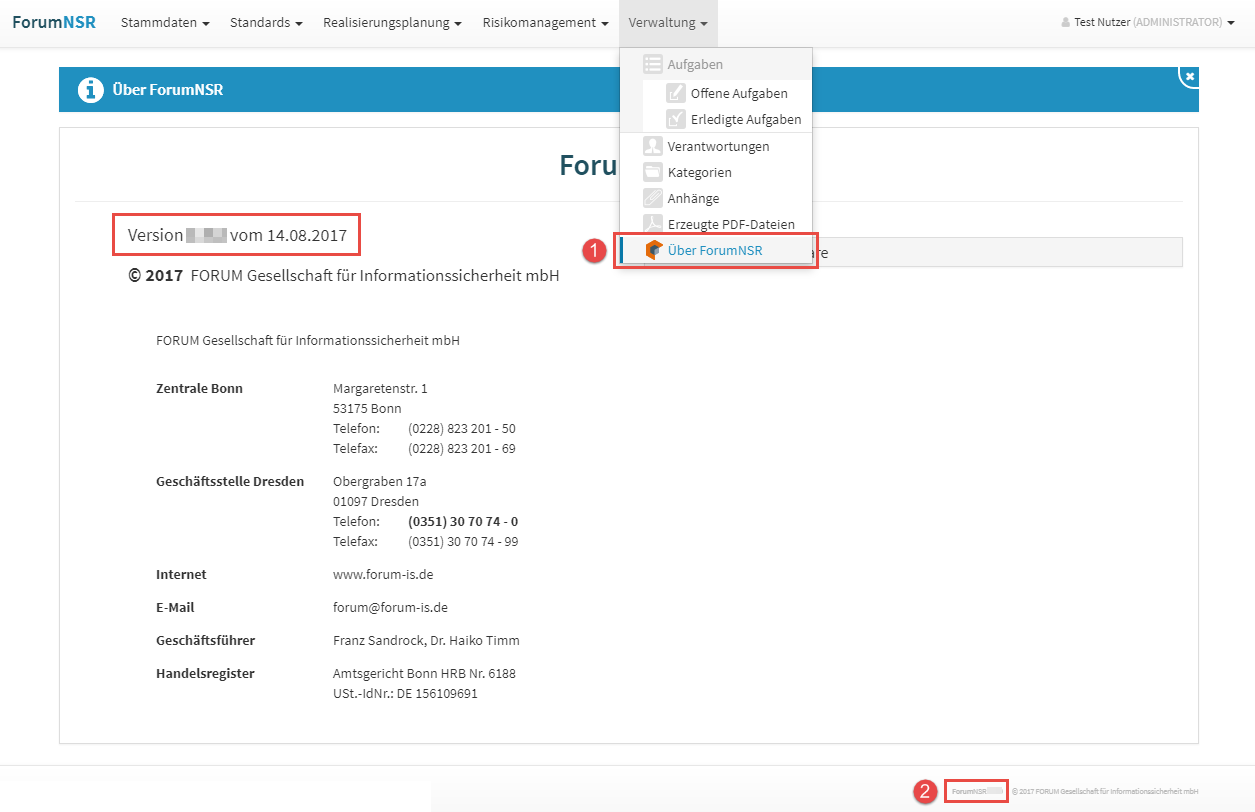Open the Test Nutzer user menu
The height and width of the screenshot is (812, 1255).
[x=1148, y=22]
